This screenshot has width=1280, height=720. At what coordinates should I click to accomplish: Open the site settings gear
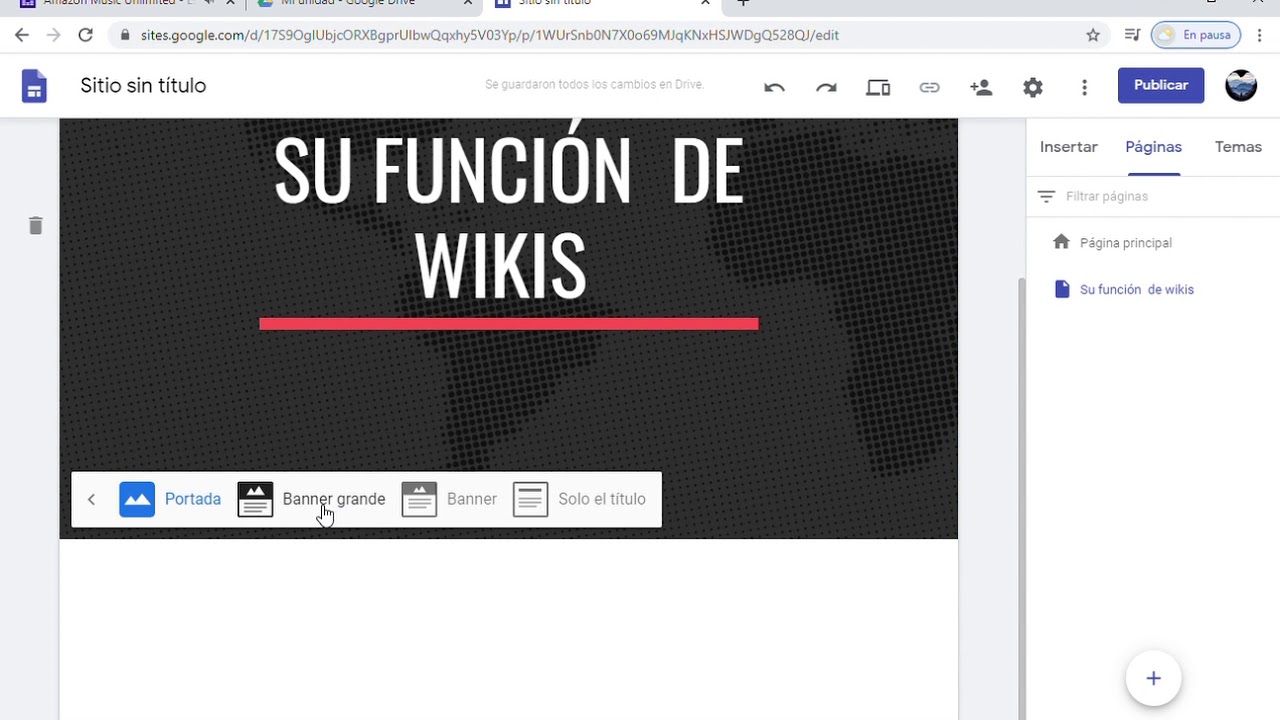tap(1033, 87)
